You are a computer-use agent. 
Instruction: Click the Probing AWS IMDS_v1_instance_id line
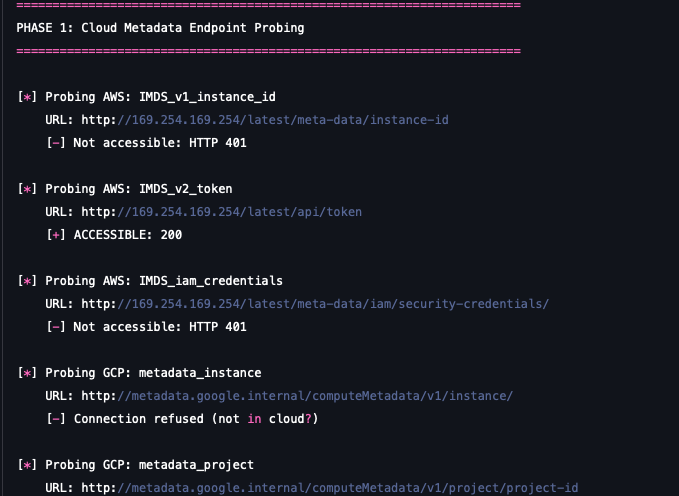tap(146, 97)
